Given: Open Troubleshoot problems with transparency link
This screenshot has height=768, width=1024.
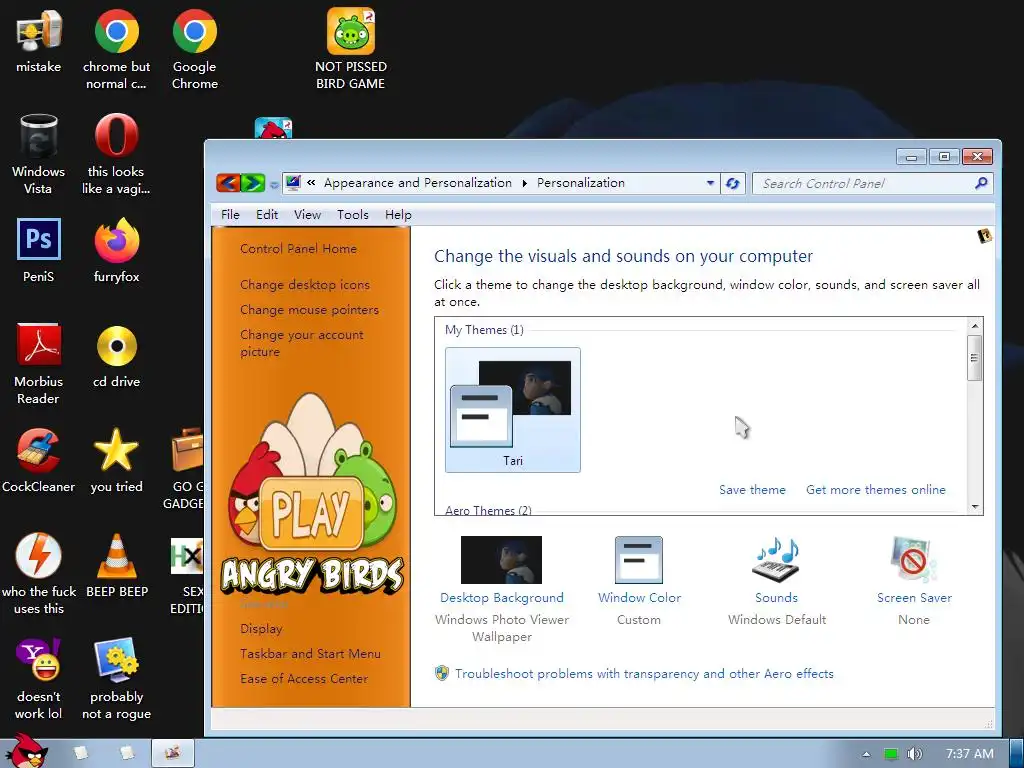Looking at the screenshot, I should point(644,674).
